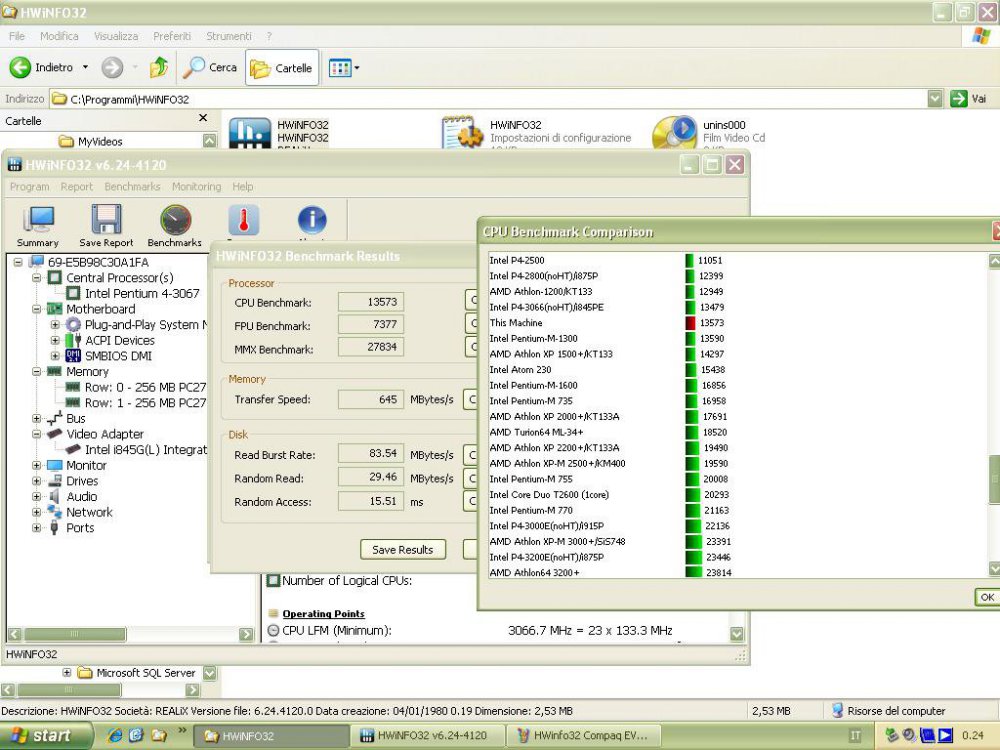Open the Benchmarks menu
The width and height of the screenshot is (1000, 750).
coord(132,187)
